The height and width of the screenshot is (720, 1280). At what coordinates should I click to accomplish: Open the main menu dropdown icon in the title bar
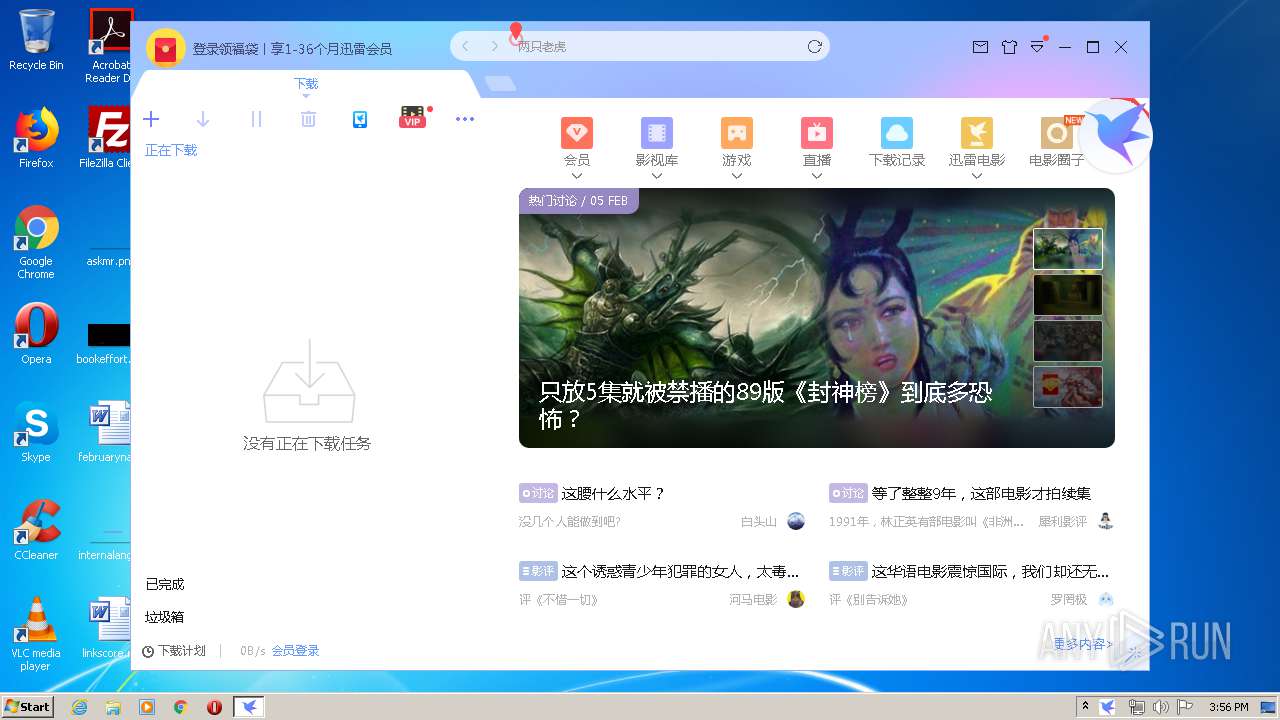point(1037,47)
